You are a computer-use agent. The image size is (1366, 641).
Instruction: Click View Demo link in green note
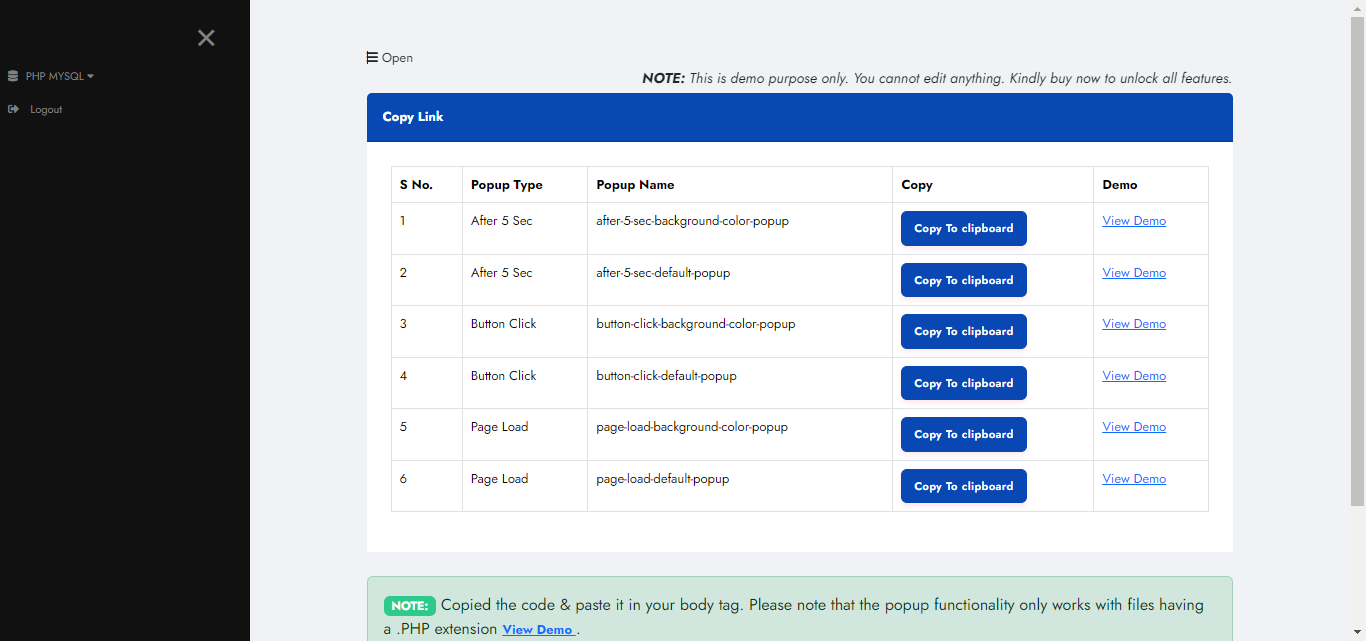[538, 630]
